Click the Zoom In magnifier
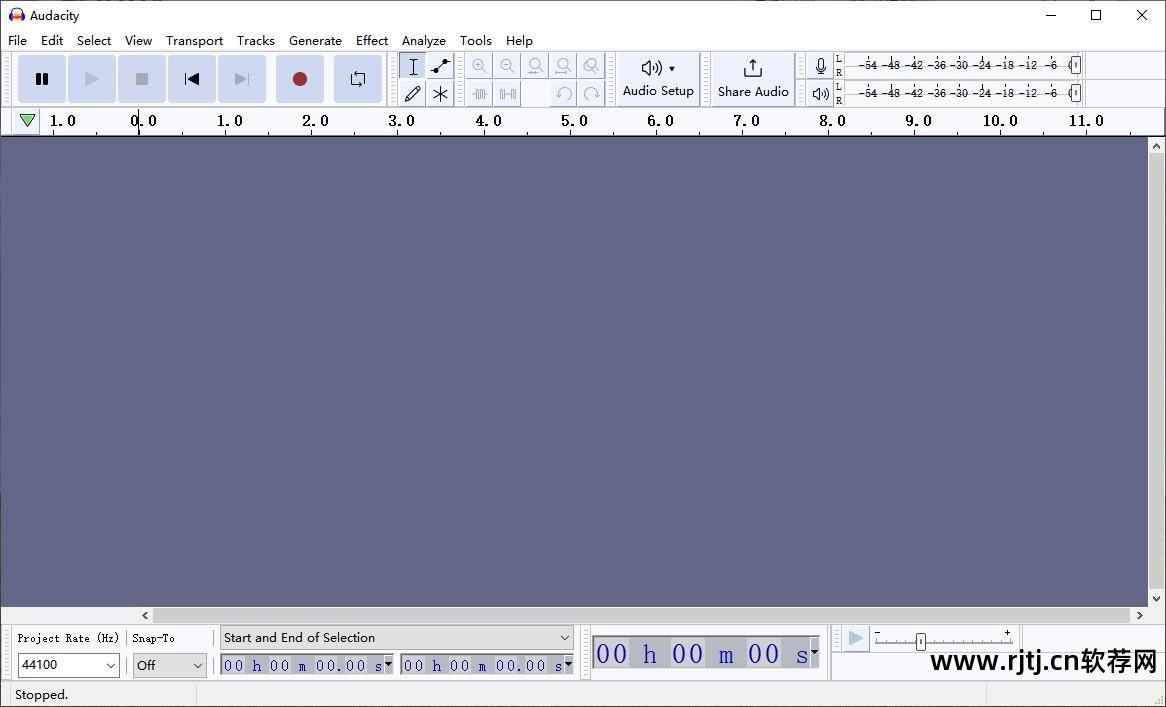1166x707 pixels. 480,66
